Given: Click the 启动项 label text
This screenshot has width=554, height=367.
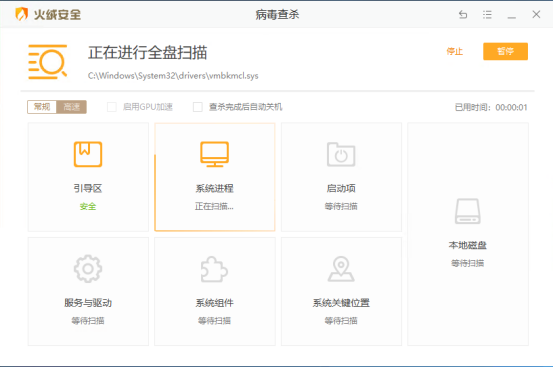Looking at the screenshot, I should (341, 188).
